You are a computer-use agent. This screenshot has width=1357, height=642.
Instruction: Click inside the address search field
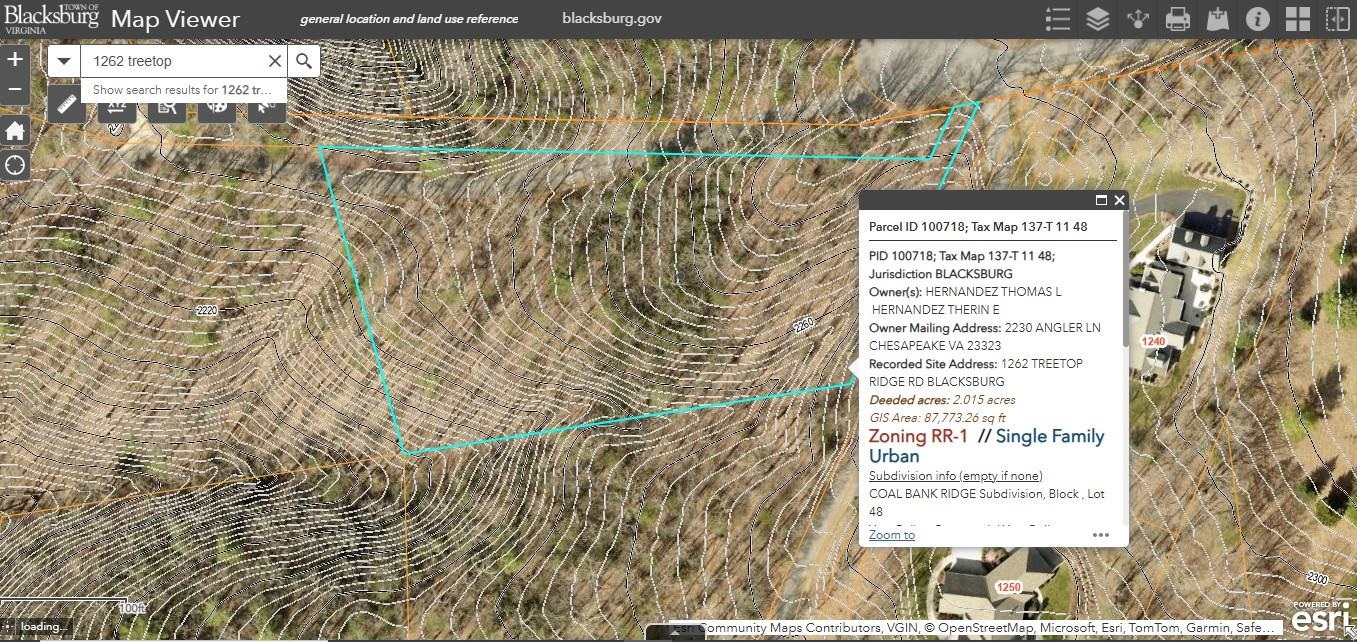pos(175,61)
